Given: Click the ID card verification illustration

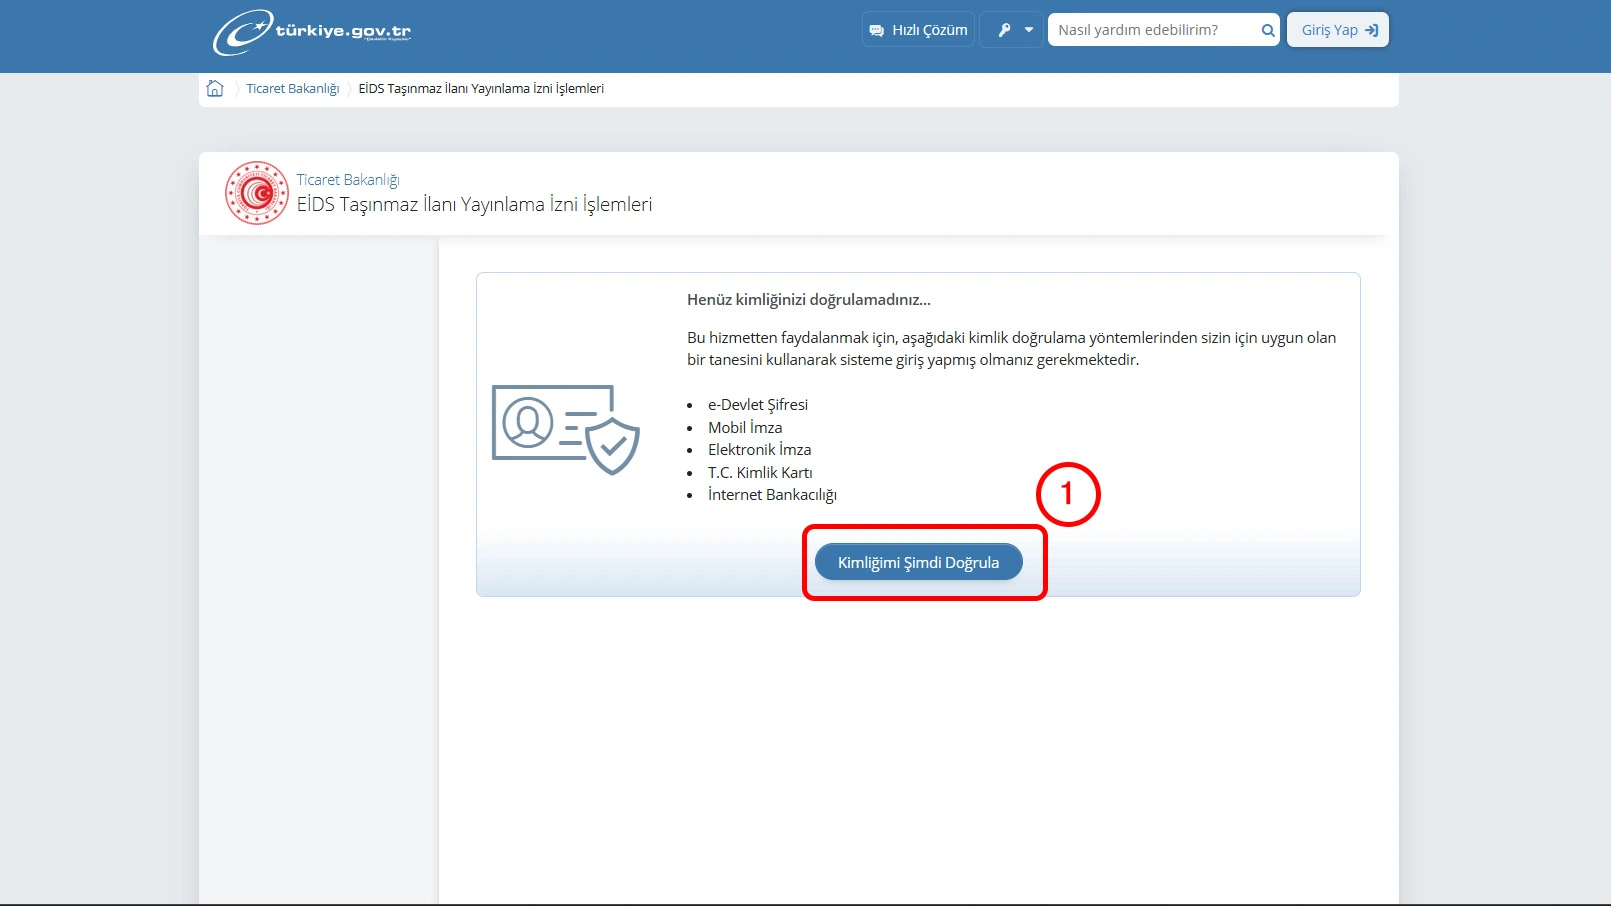Looking at the screenshot, I should [x=566, y=429].
